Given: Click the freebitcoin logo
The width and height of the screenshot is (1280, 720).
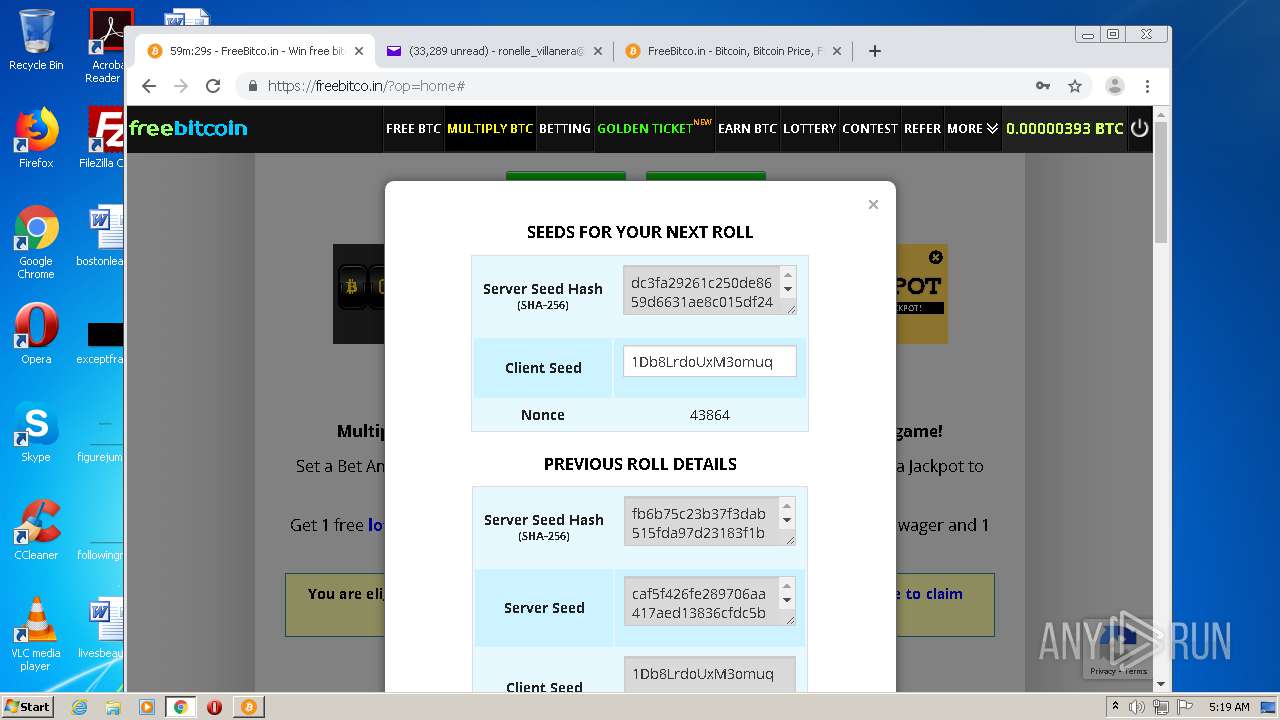Looking at the screenshot, I should [188, 128].
